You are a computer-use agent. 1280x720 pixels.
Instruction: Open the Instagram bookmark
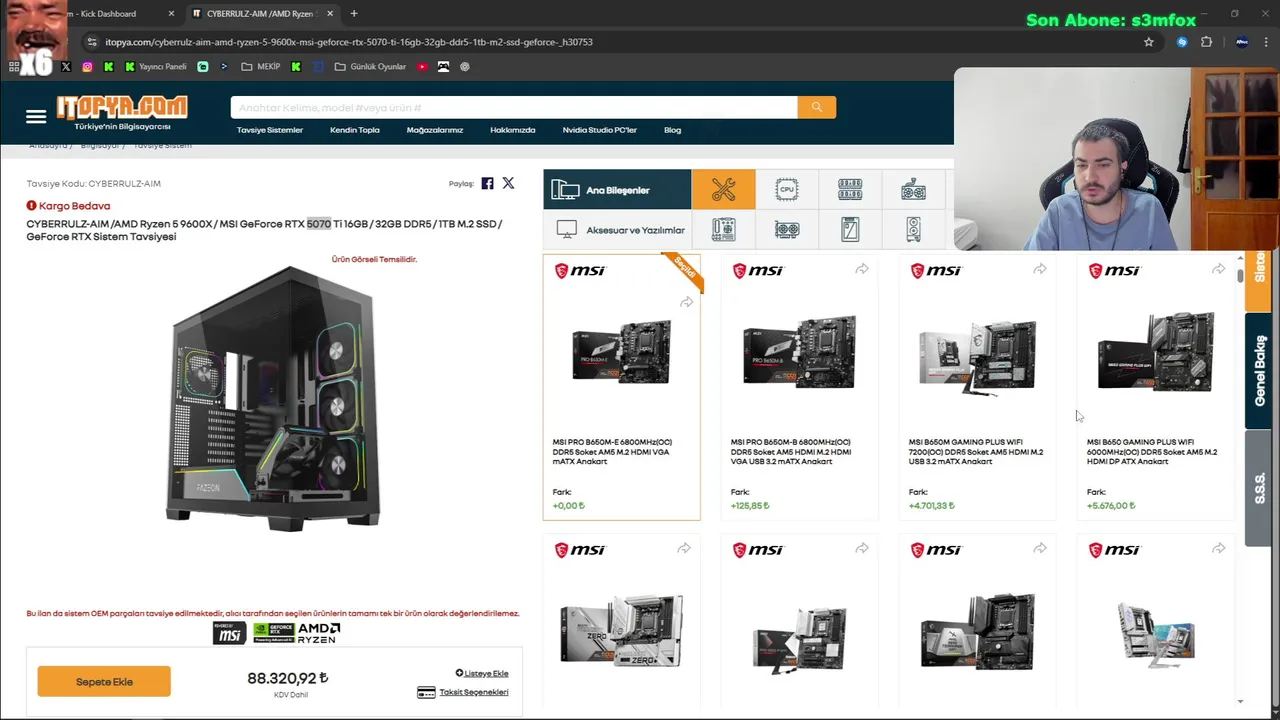[x=87, y=67]
